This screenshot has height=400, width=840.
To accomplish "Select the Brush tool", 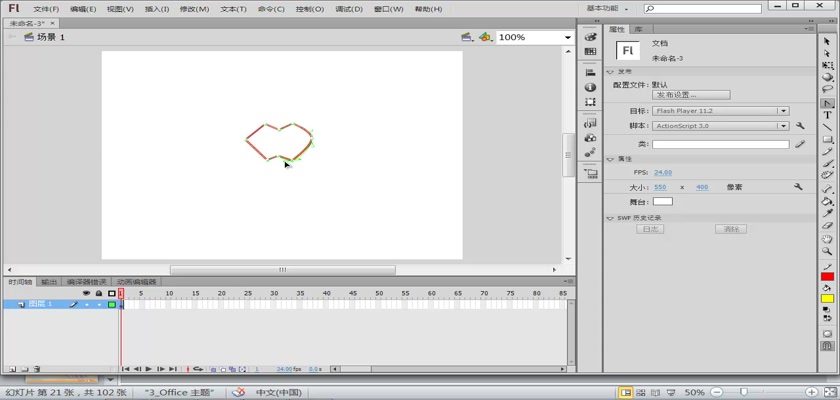I will coord(827,163).
